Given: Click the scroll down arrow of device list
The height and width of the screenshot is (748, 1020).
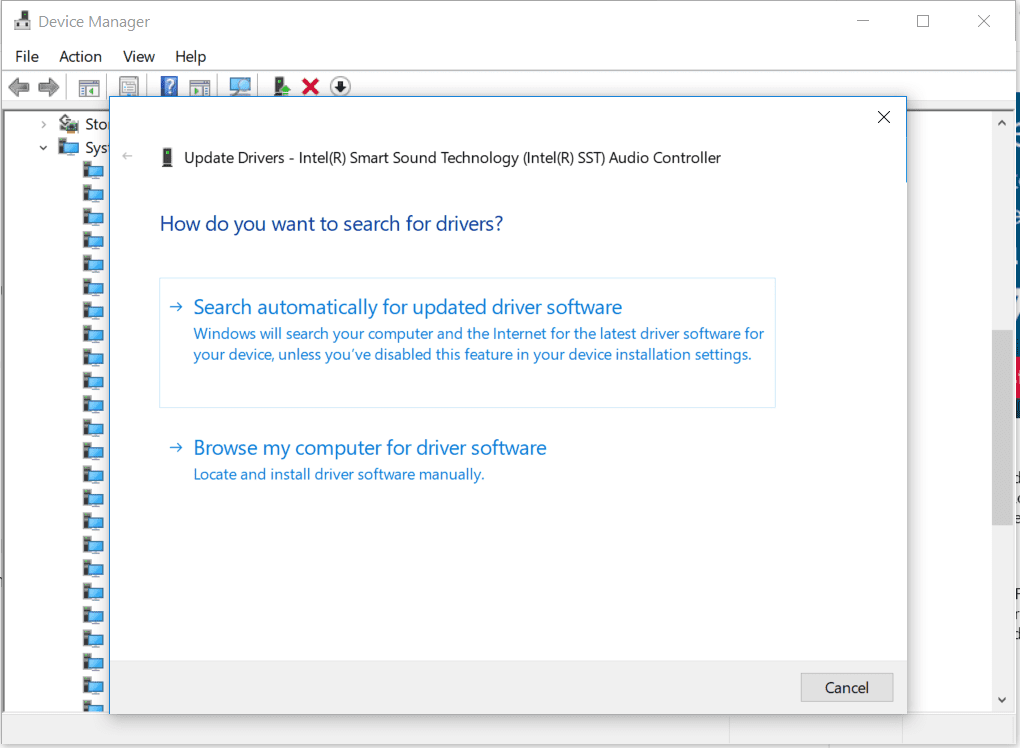Looking at the screenshot, I should [1001, 701].
